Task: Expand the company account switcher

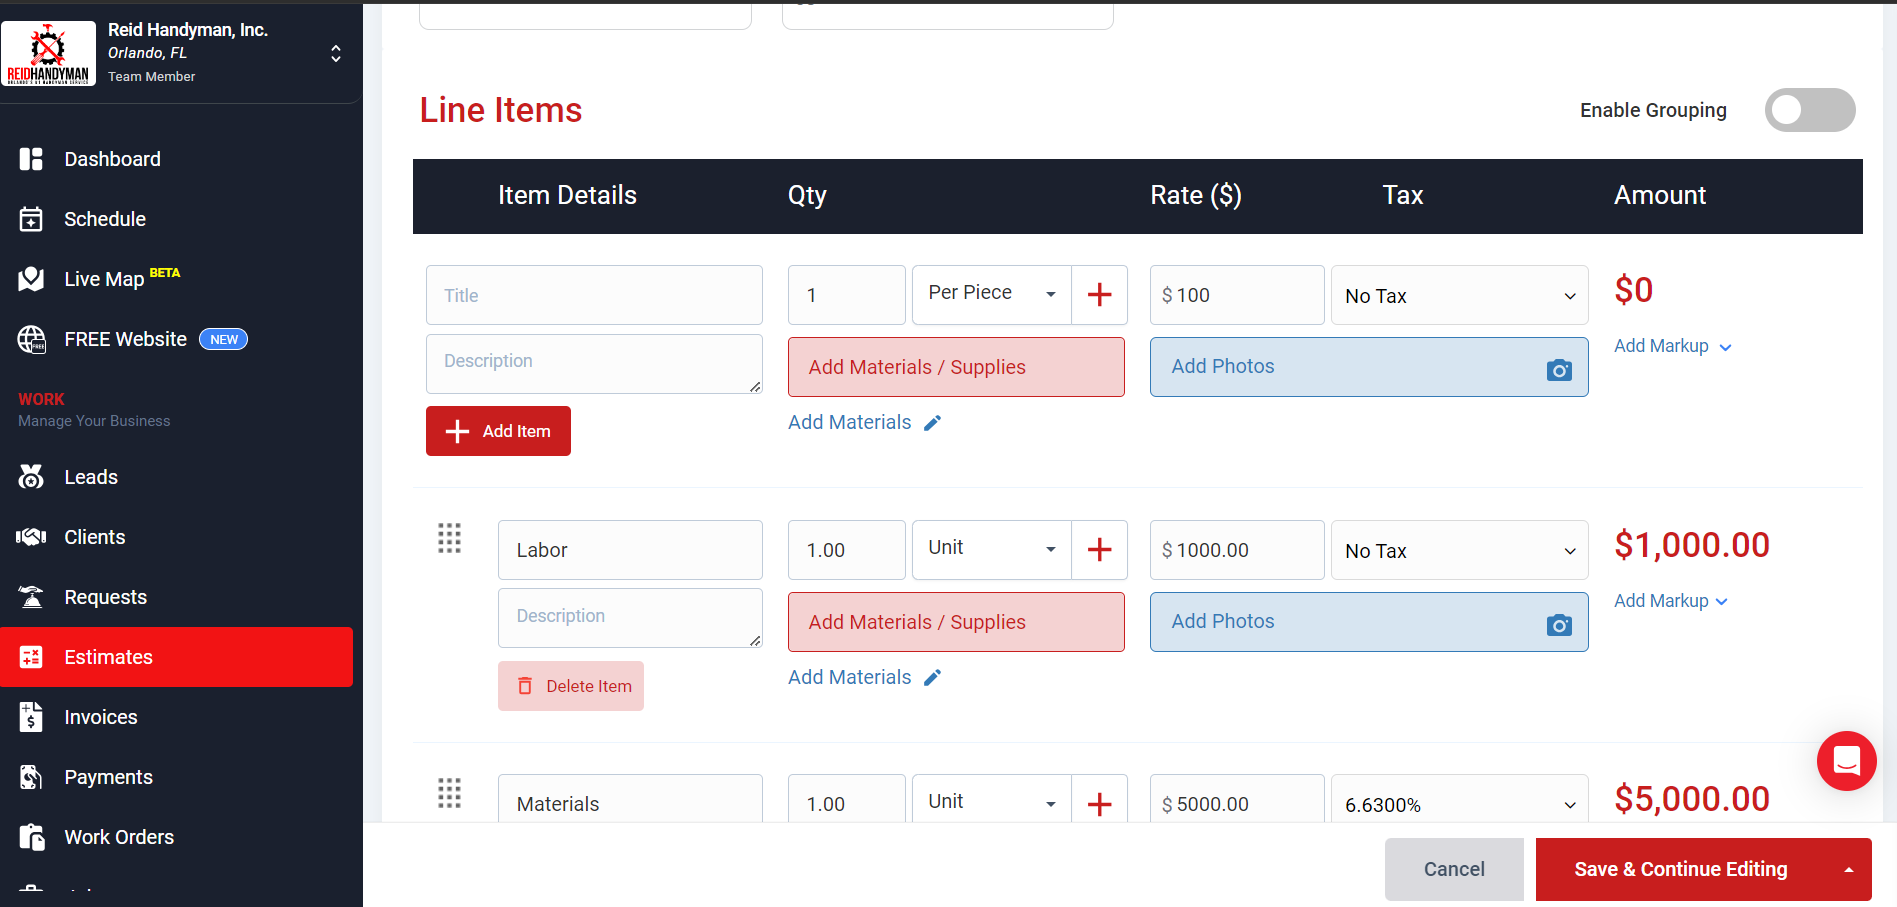Action: [336, 54]
